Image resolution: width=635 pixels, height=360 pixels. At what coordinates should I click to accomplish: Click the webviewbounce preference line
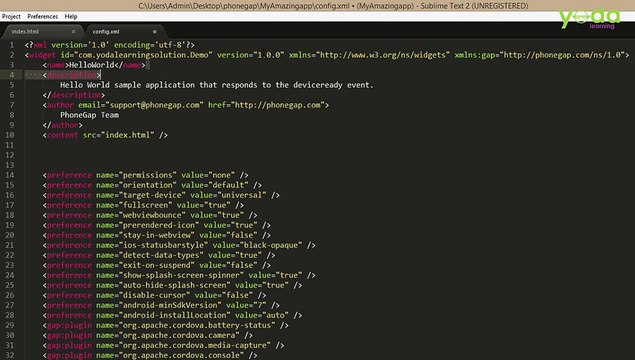[x=150, y=215]
